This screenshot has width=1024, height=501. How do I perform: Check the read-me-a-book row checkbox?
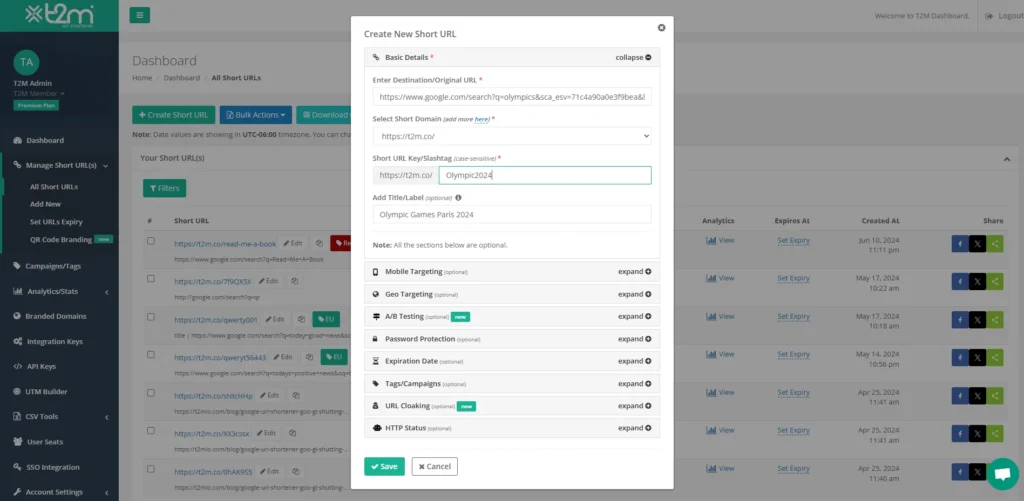click(x=151, y=240)
